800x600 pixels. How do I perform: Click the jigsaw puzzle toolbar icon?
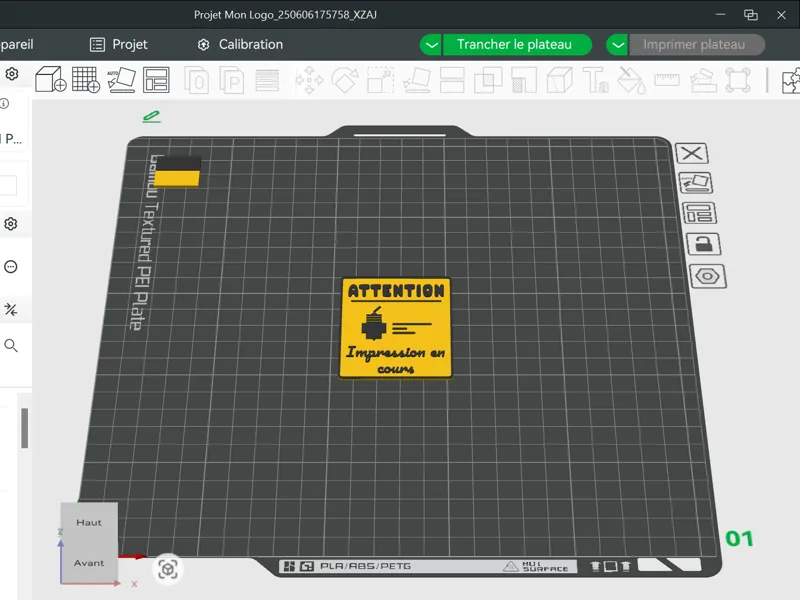coord(791,80)
